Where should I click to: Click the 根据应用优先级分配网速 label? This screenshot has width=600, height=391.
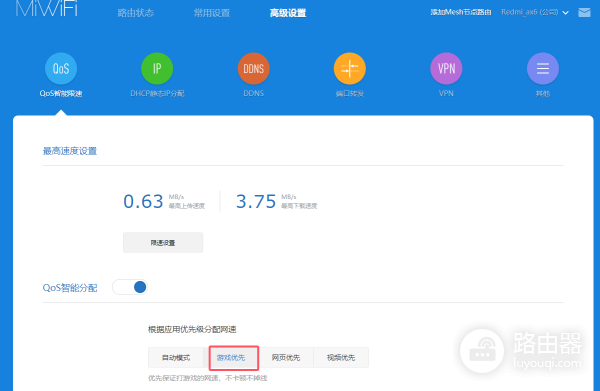tap(192, 329)
